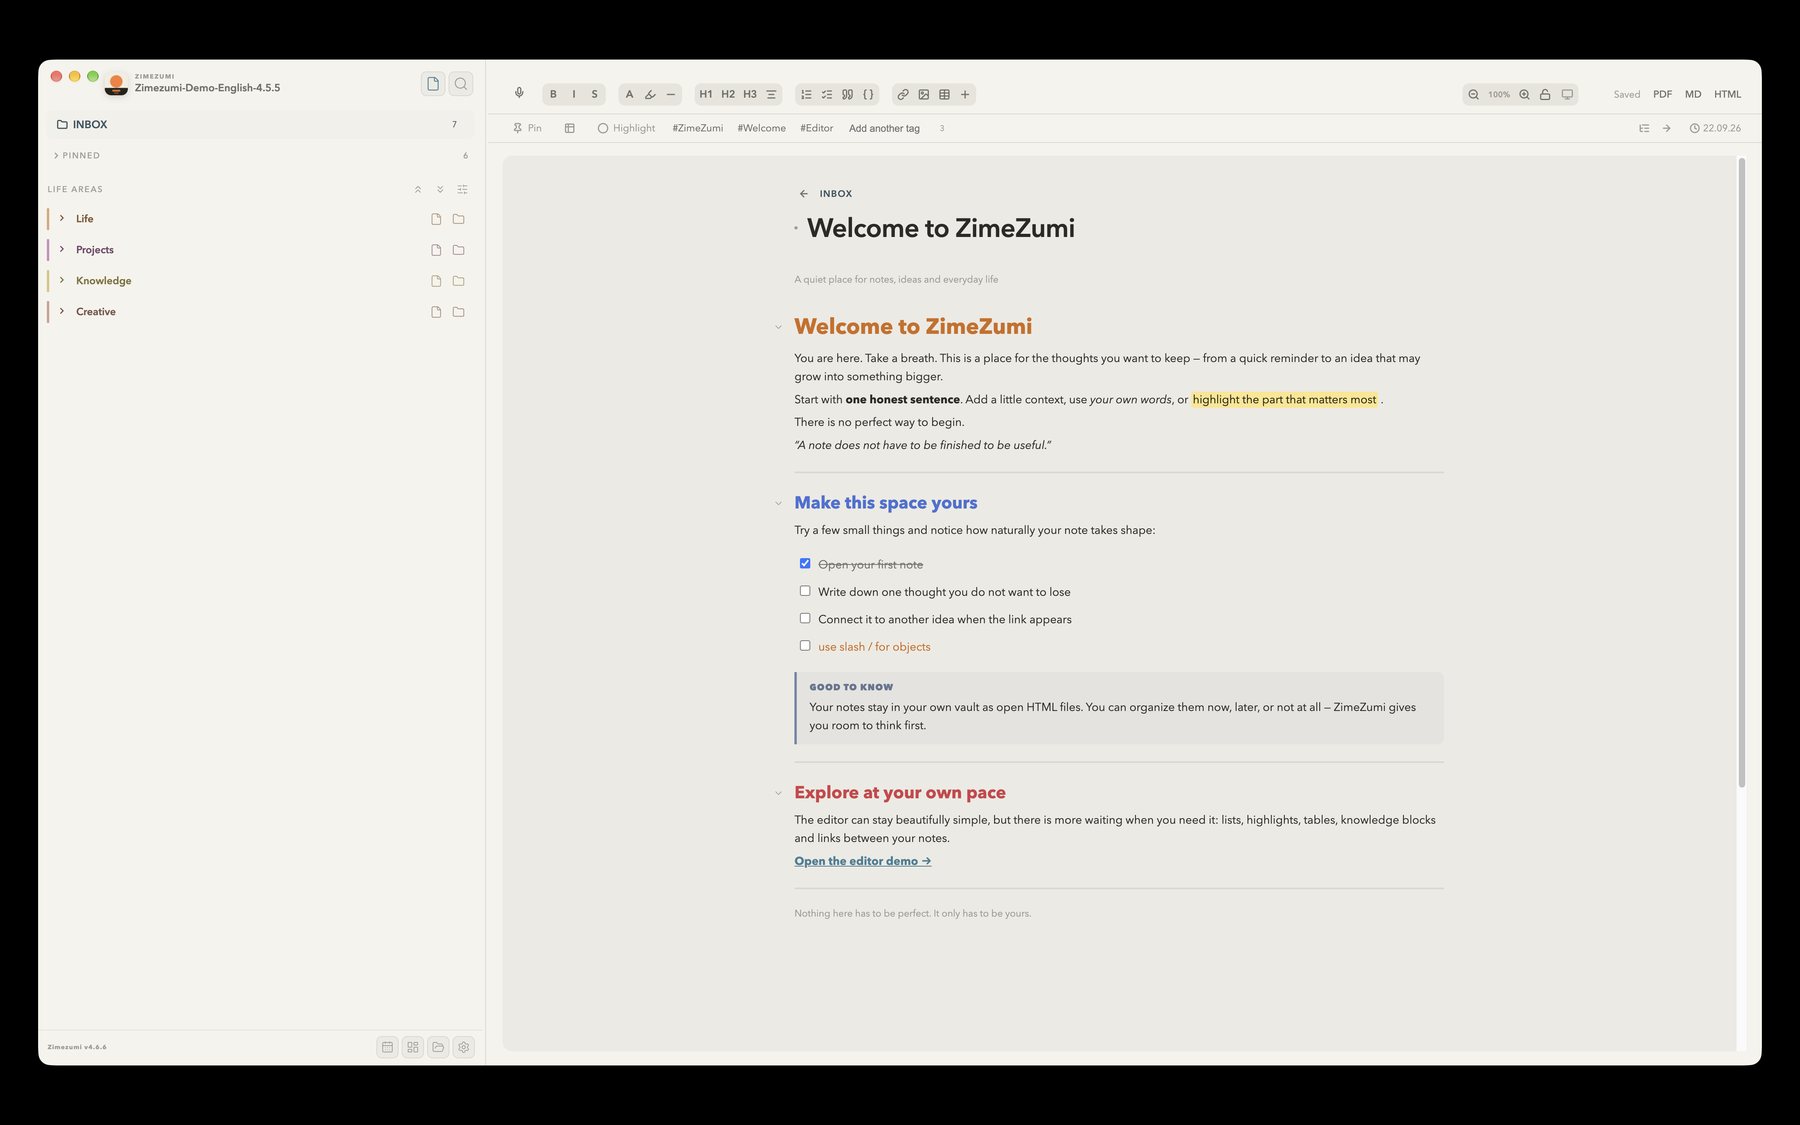The width and height of the screenshot is (1800, 1125).
Task: Follow the 'Open the editor demo' link
Action: [862, 861]
